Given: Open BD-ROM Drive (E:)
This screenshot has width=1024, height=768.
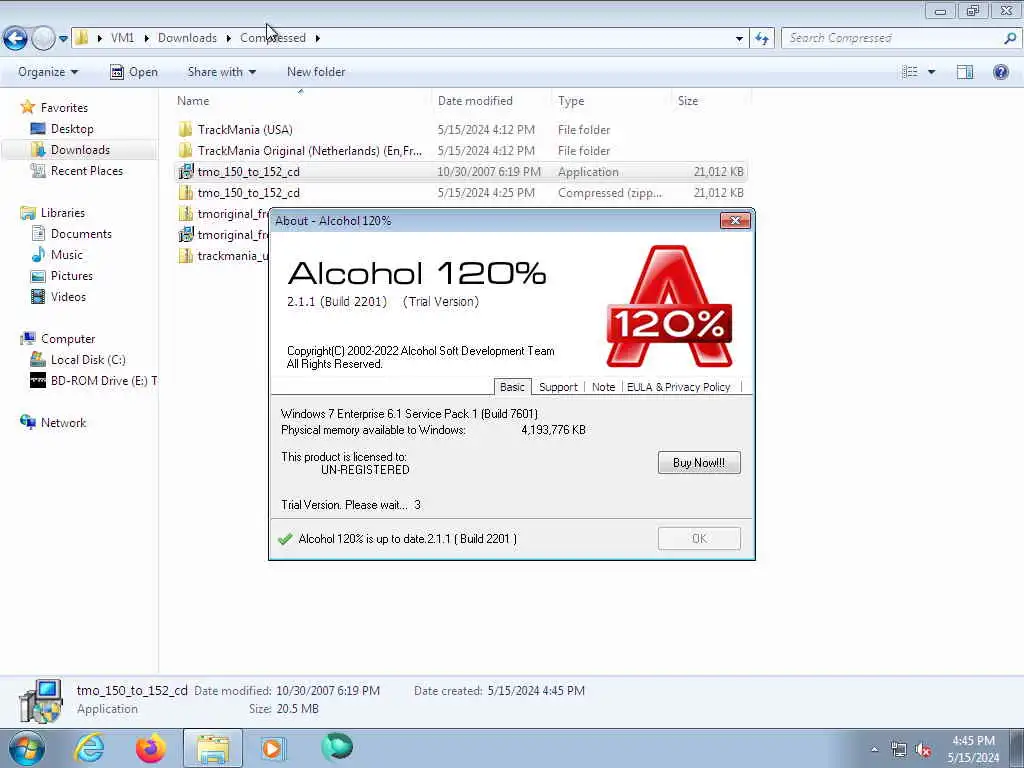Looking at the screenshot, I should point(93,381).
